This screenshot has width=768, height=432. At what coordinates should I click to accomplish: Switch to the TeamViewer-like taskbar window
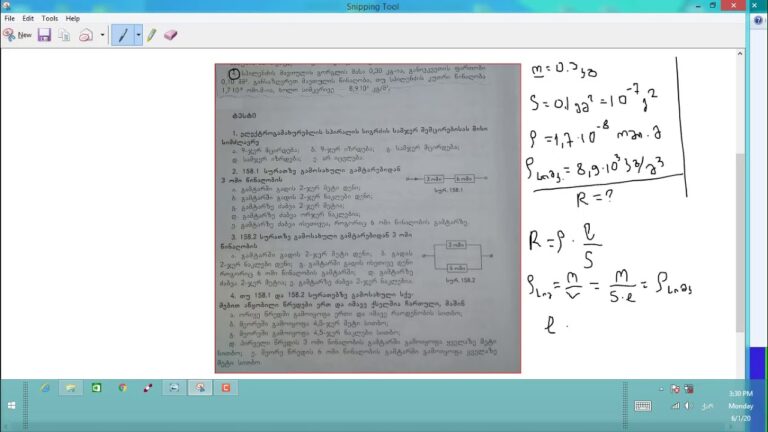point(174,388)
